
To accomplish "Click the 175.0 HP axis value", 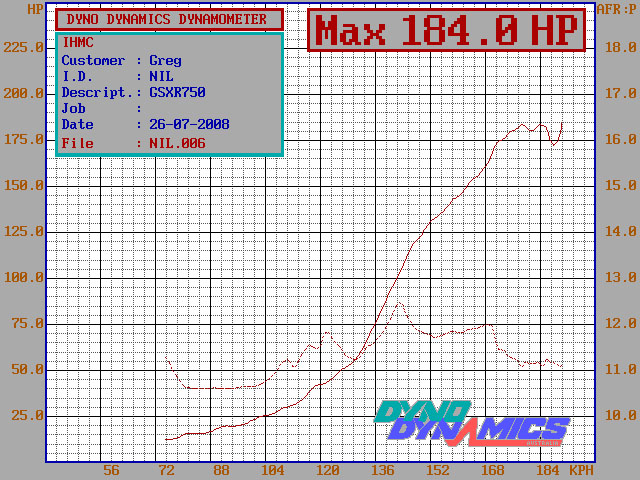I will pyautogui.click(x=24, y=140).
